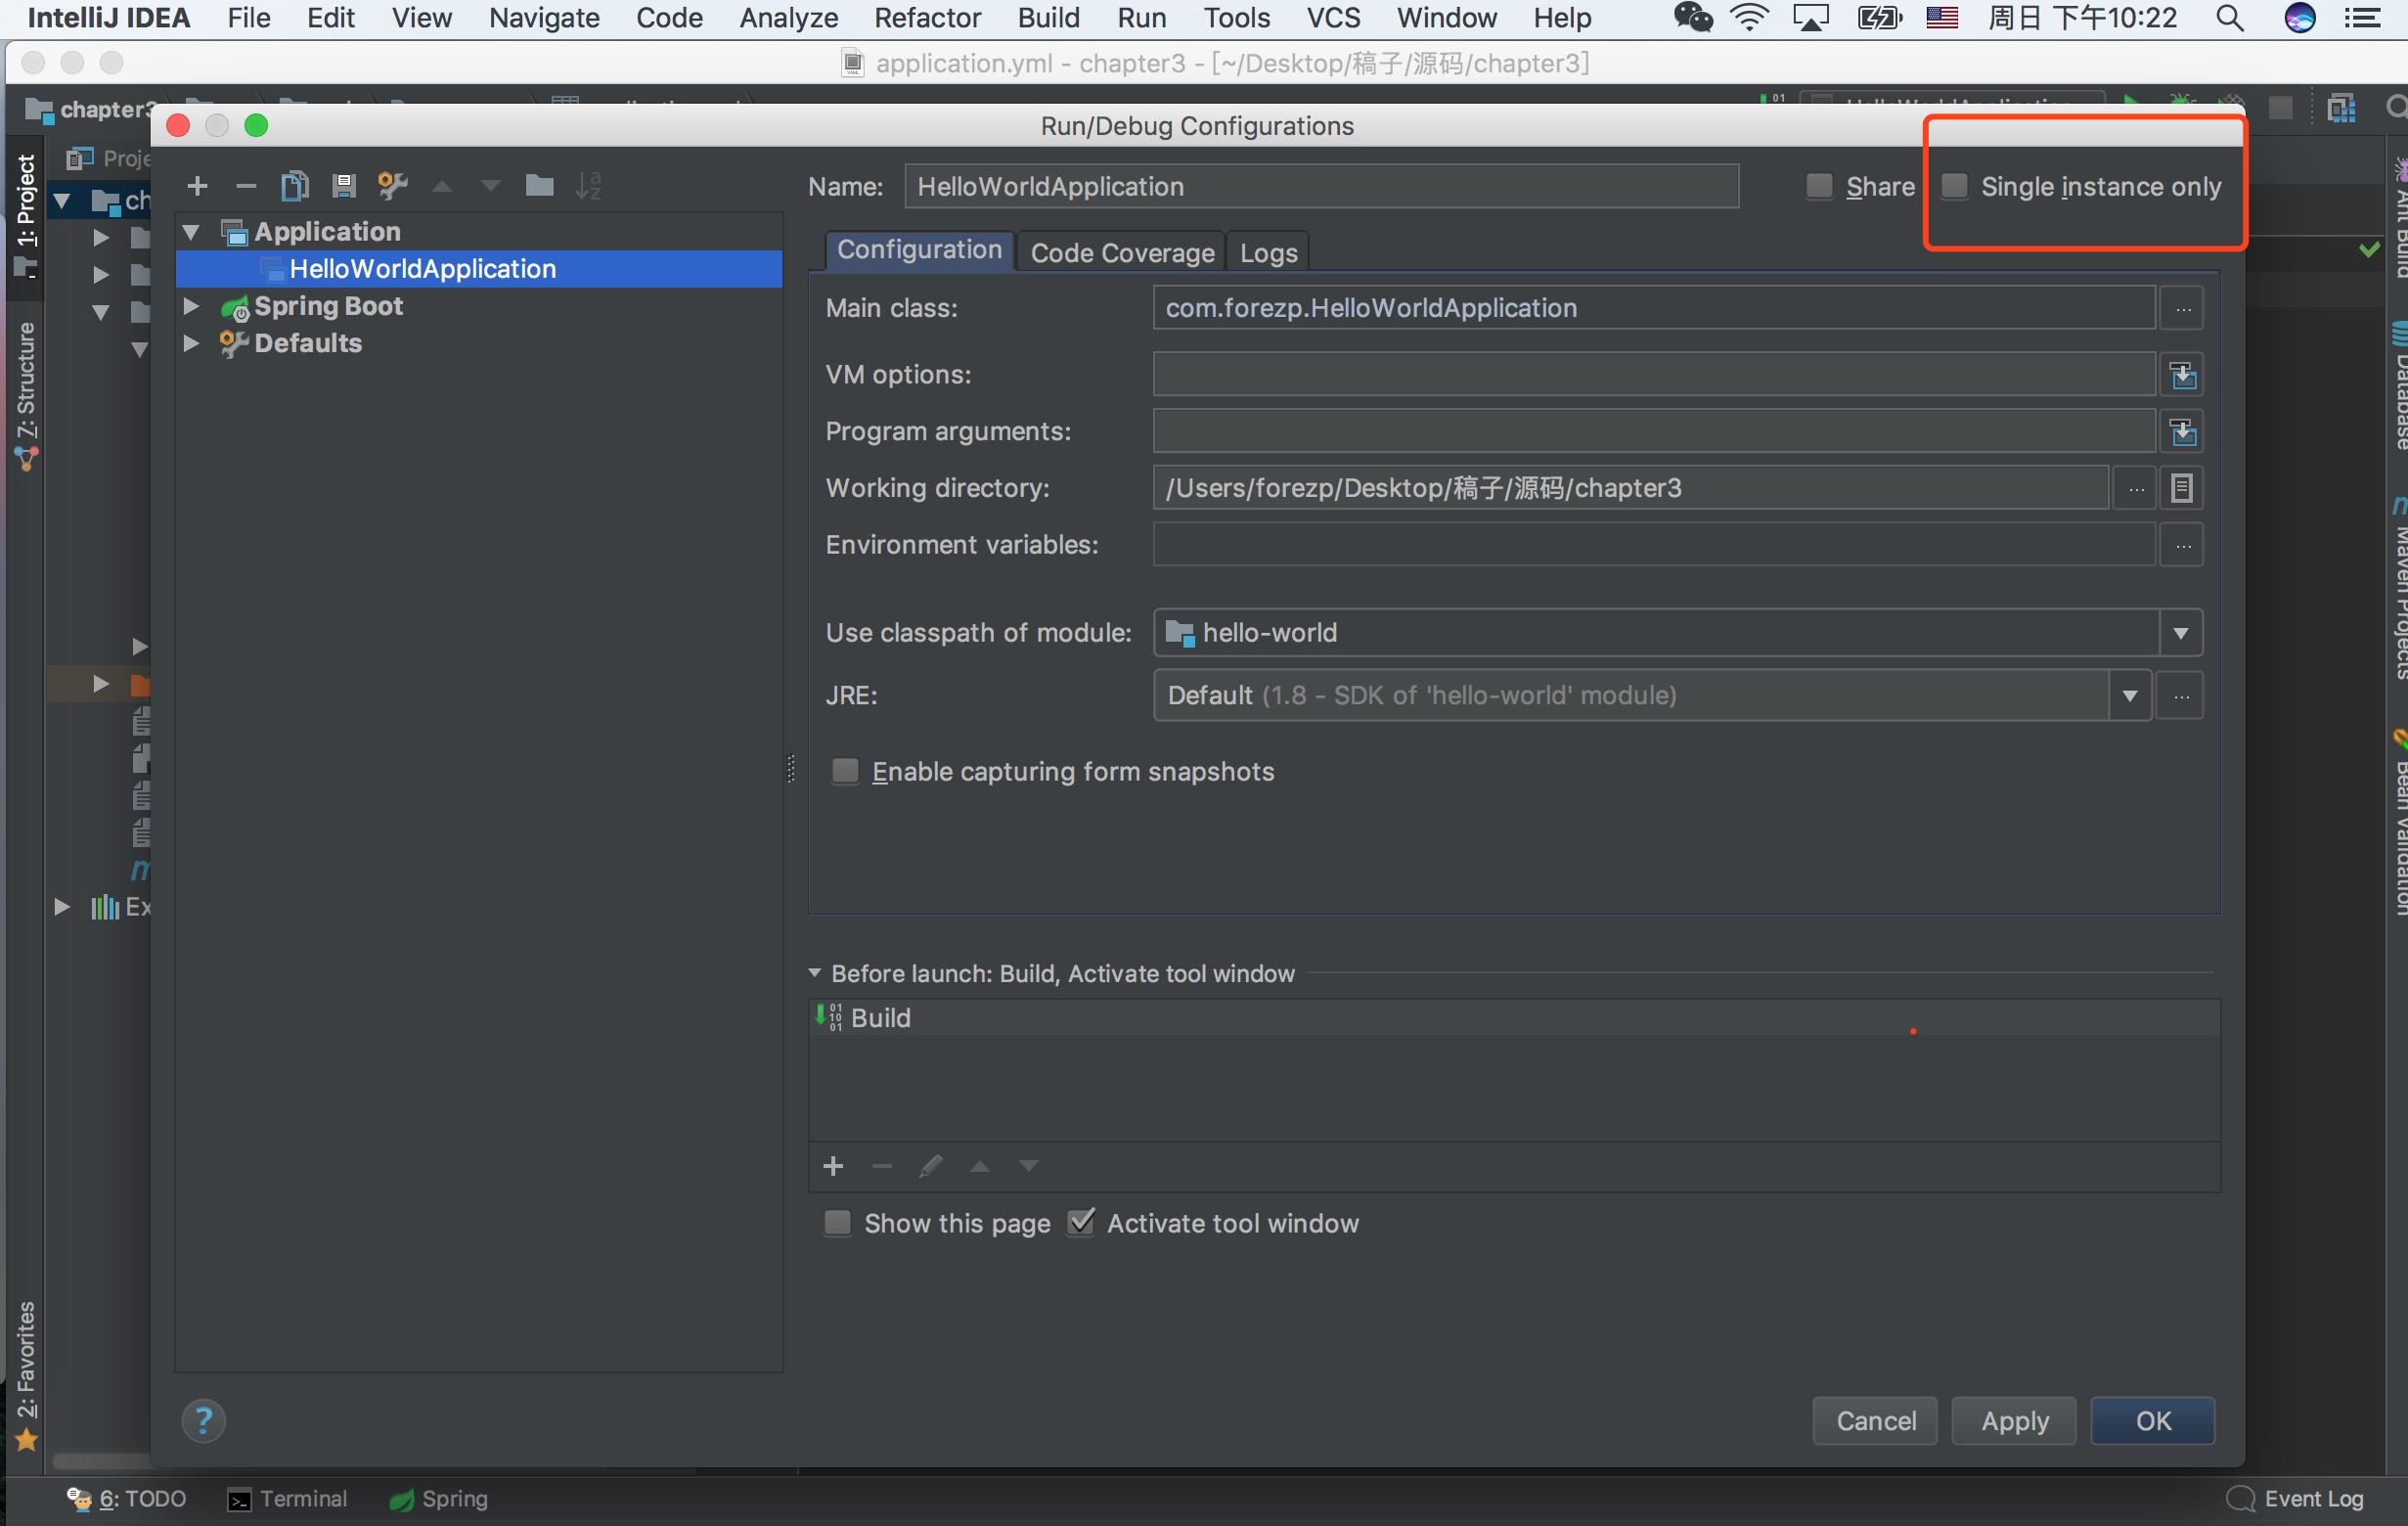Image resolution: width=2408 pixels, height=1526 pixels.
Task: Click the create new folder icon
Action: point(539,186)
